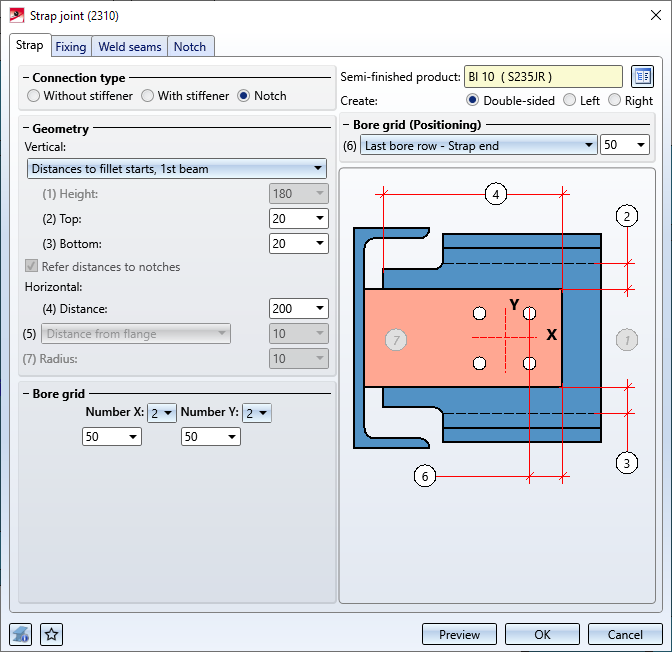
Task: Click the favorites star icon
Action: tap(51, 634)
